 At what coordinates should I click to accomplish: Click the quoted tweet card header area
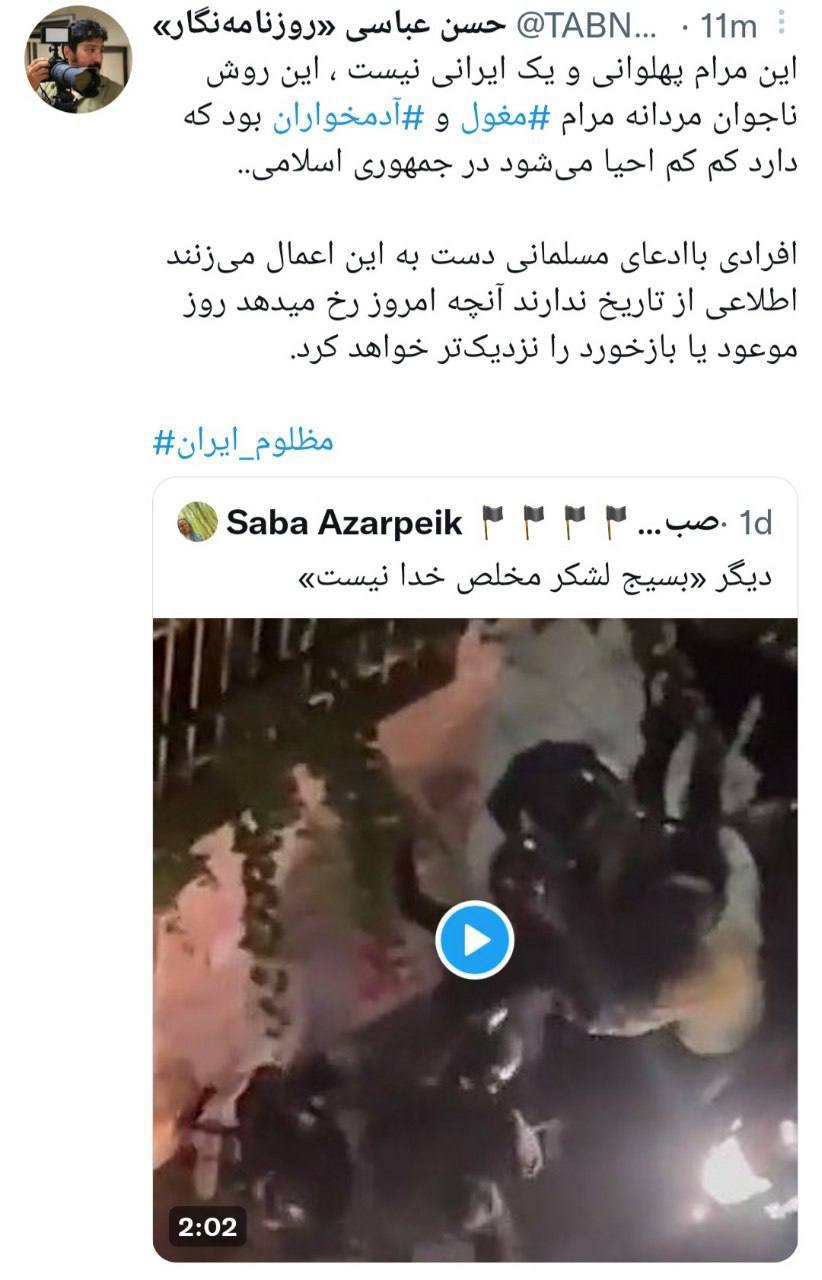pos(475,522)
